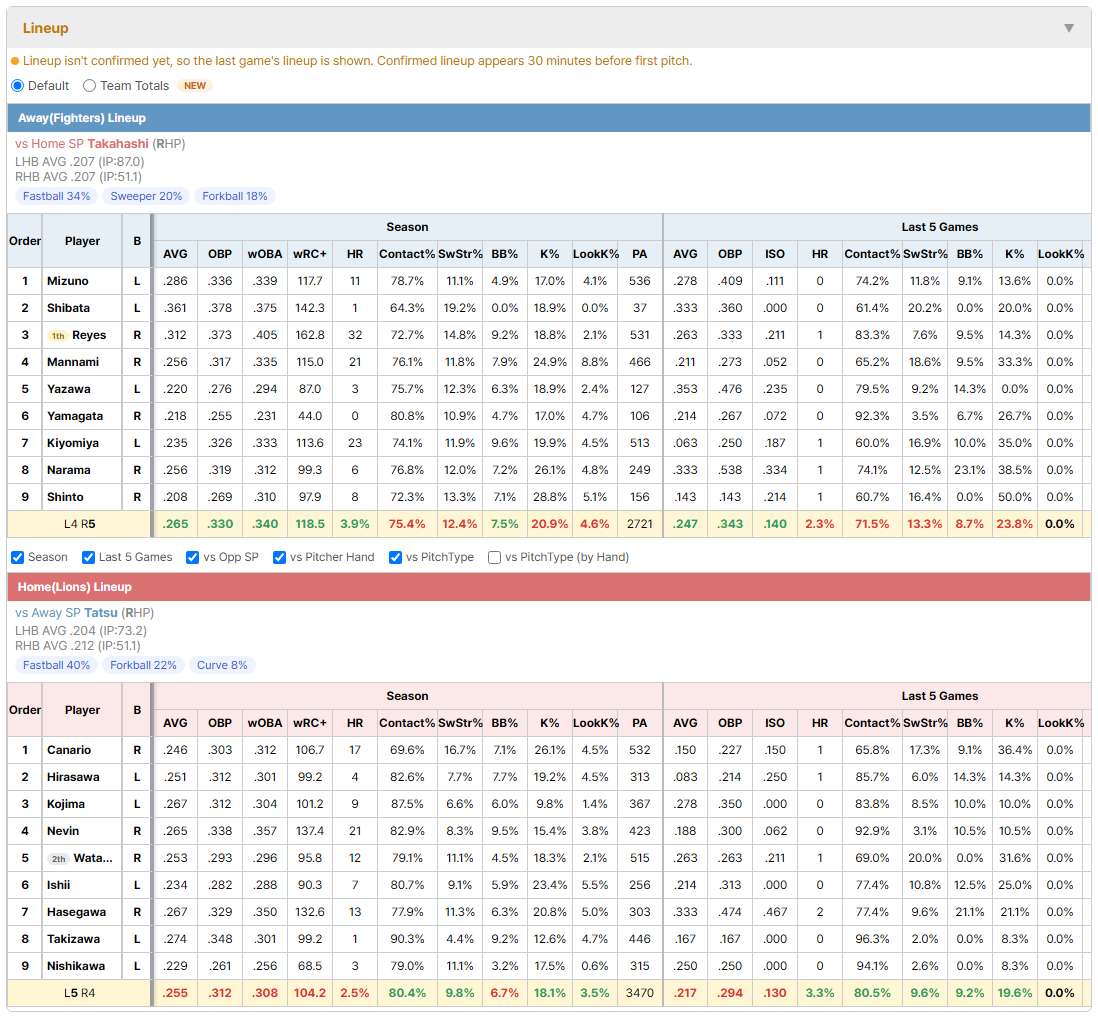Click player Hasegawa in Lions lineup
This screenshot has width=1098, height=1018.
tap(77, 912)
